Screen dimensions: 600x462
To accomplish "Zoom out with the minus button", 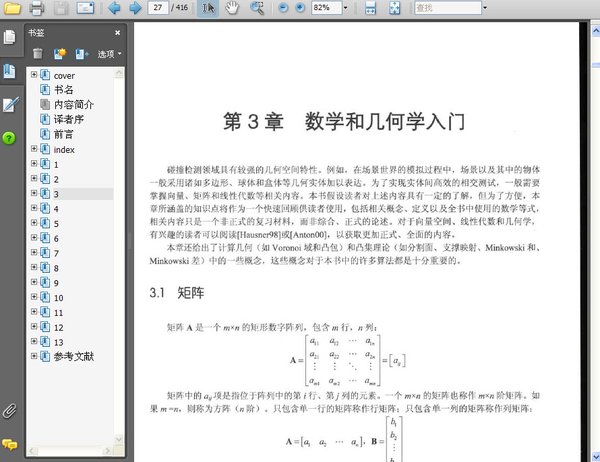I will 283,8.
